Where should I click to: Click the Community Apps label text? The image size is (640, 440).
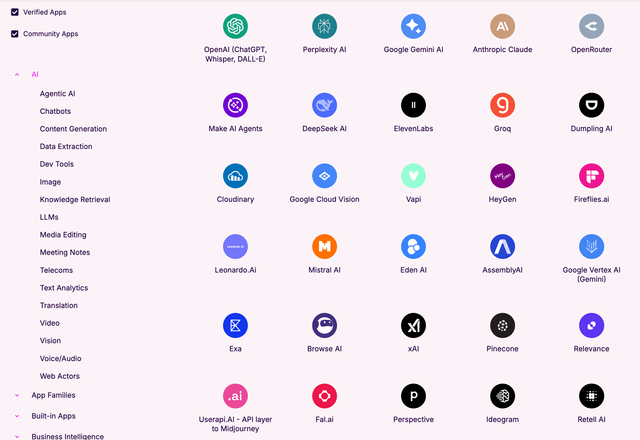51,33
